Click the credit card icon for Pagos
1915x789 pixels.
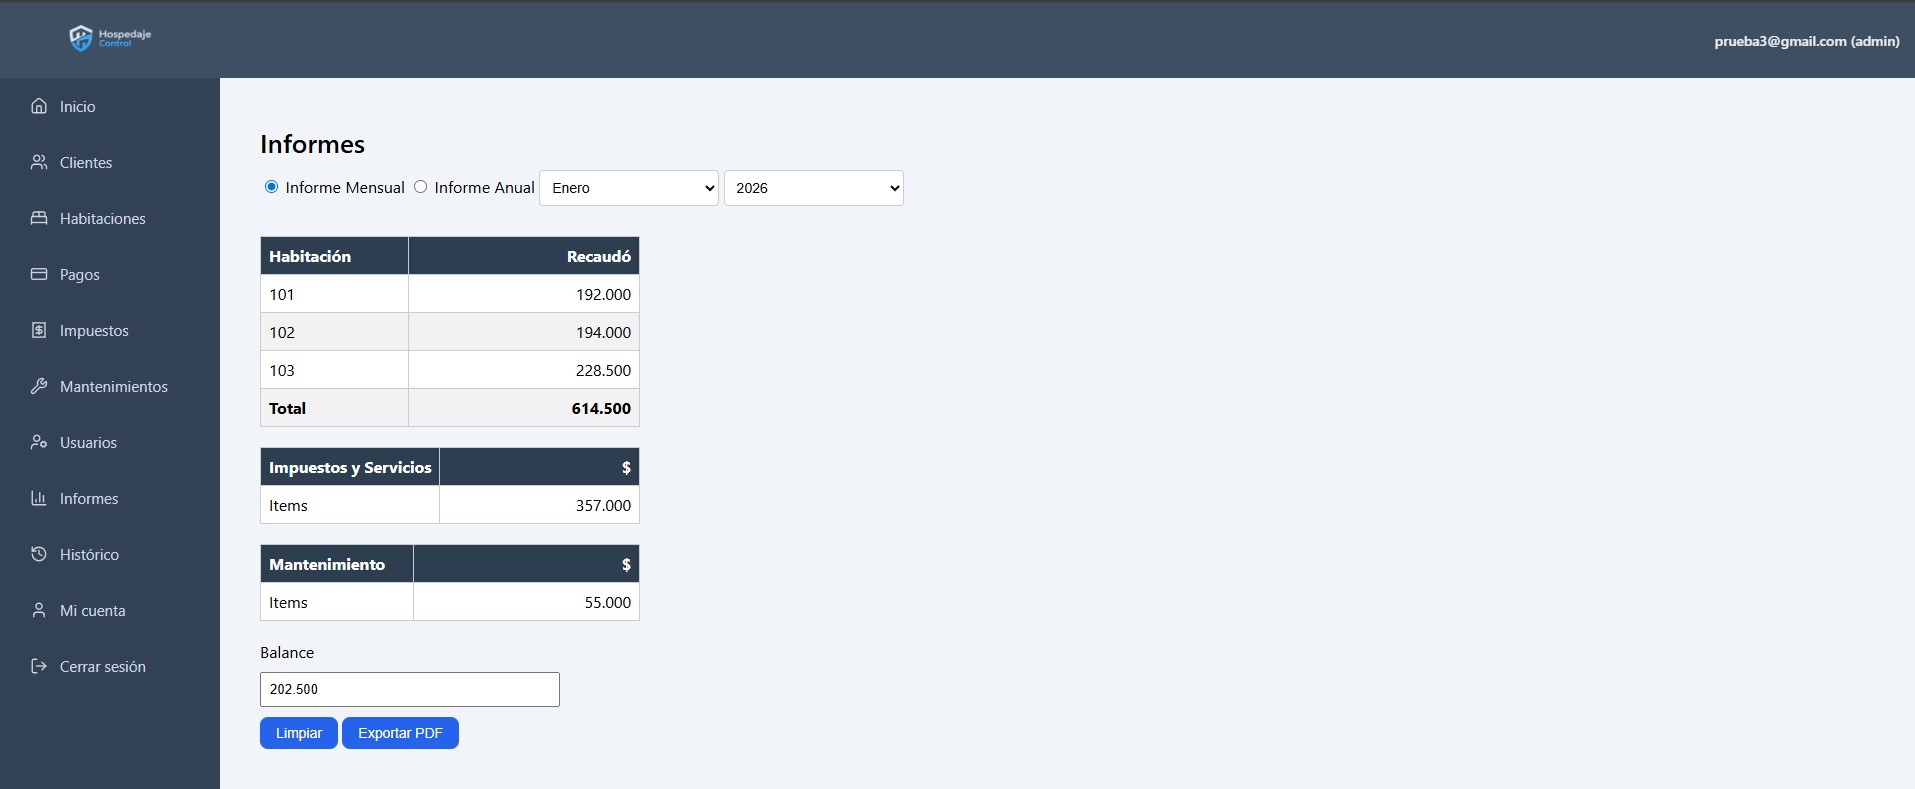coord(39,274)
